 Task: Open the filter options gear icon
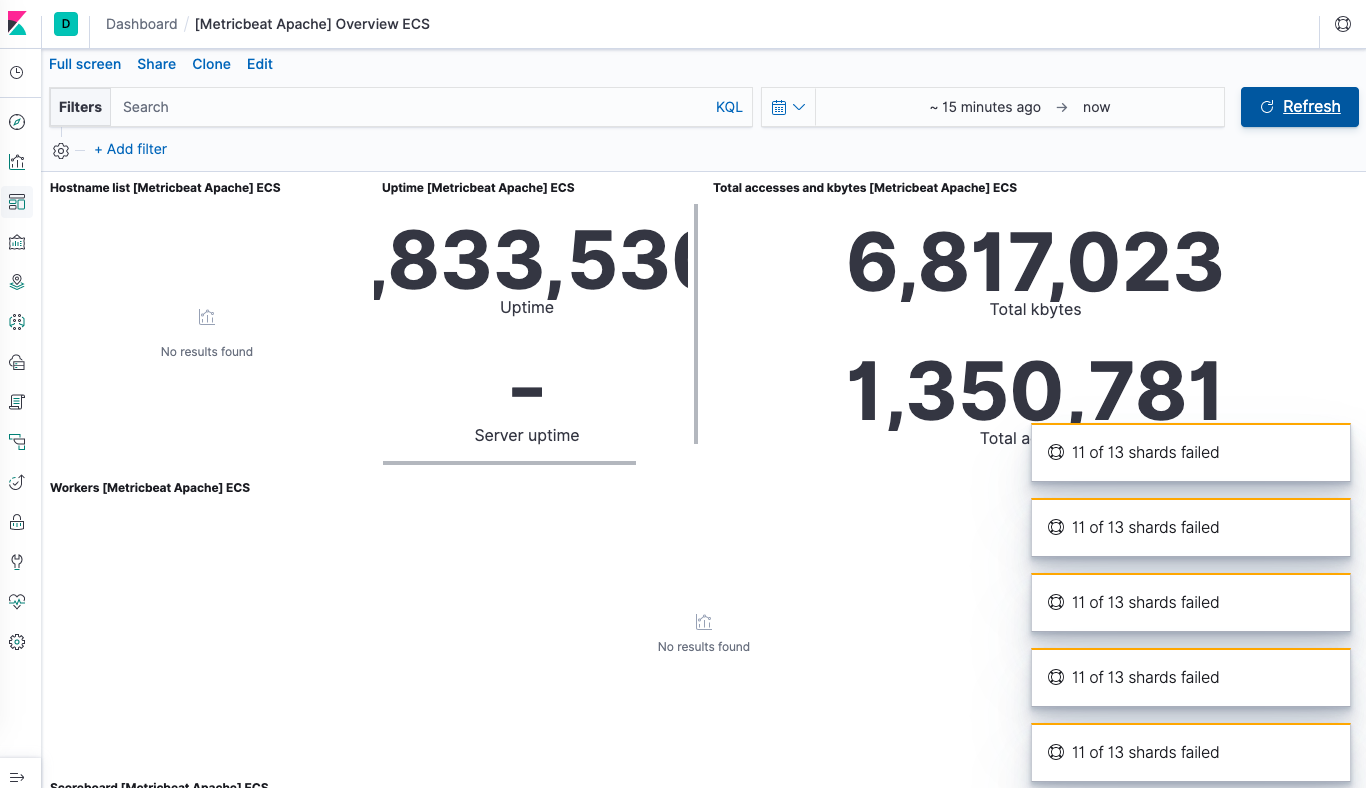coord(61,150)
